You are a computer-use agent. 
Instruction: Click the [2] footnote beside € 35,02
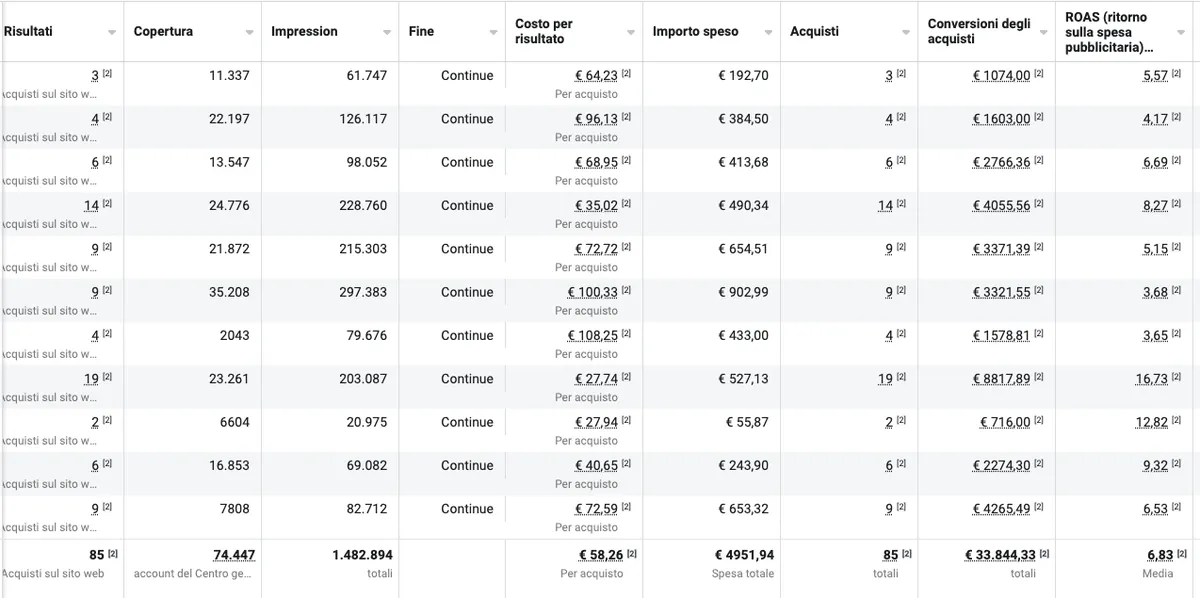627,204
